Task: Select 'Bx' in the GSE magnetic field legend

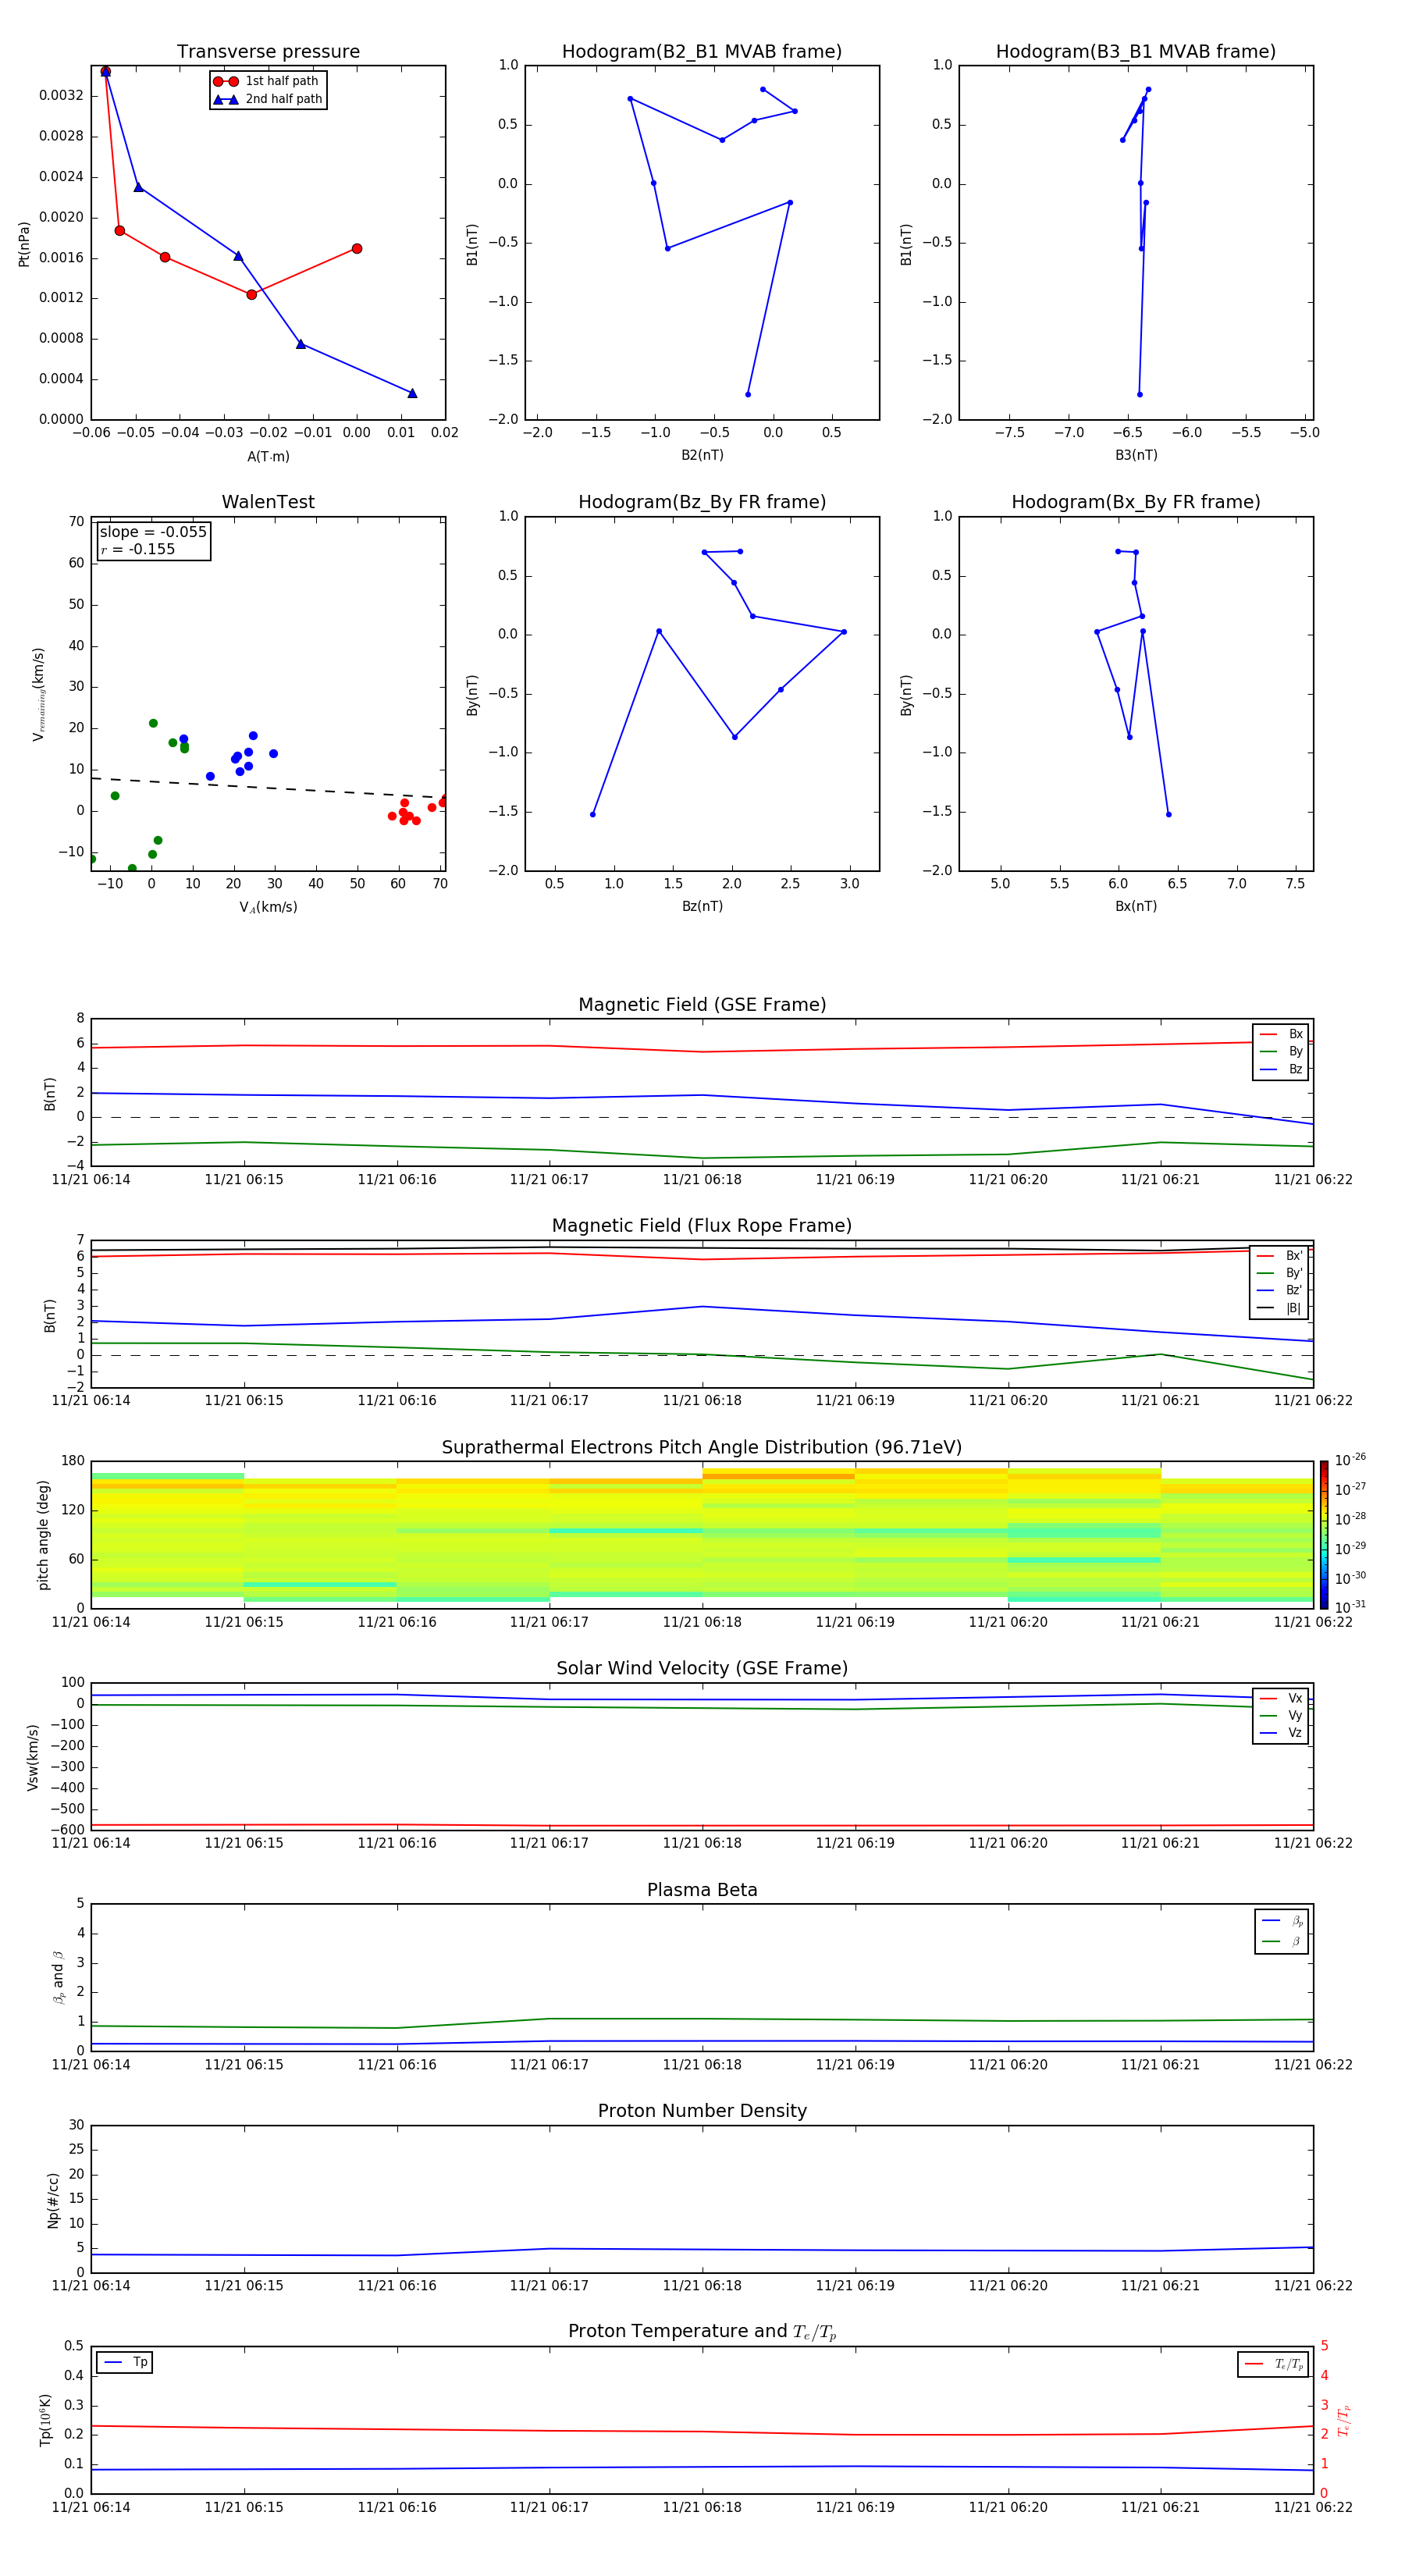Action: (1281, 1034)
